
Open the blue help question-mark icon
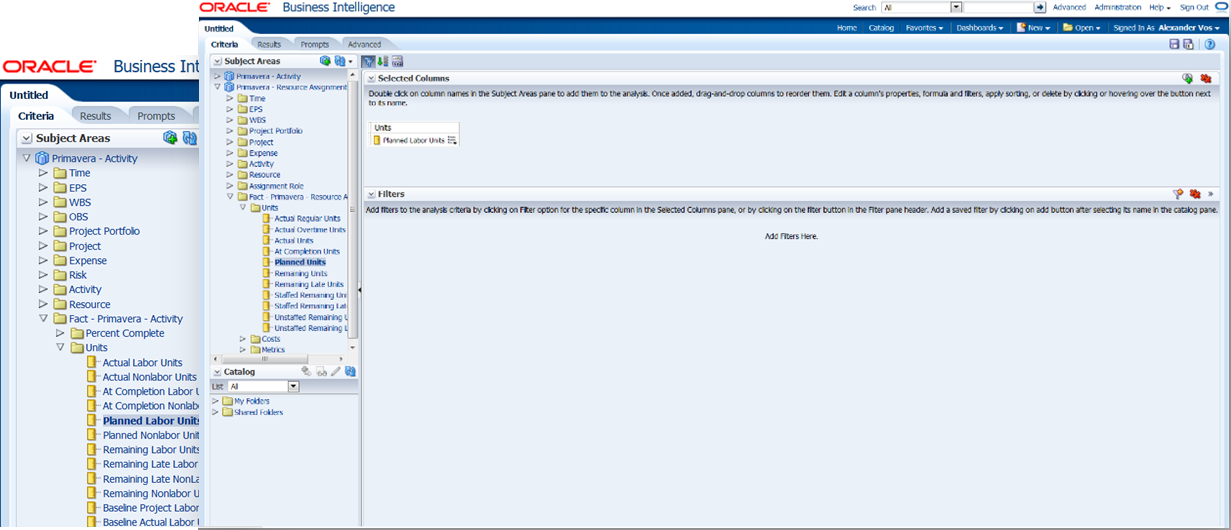1209,44
